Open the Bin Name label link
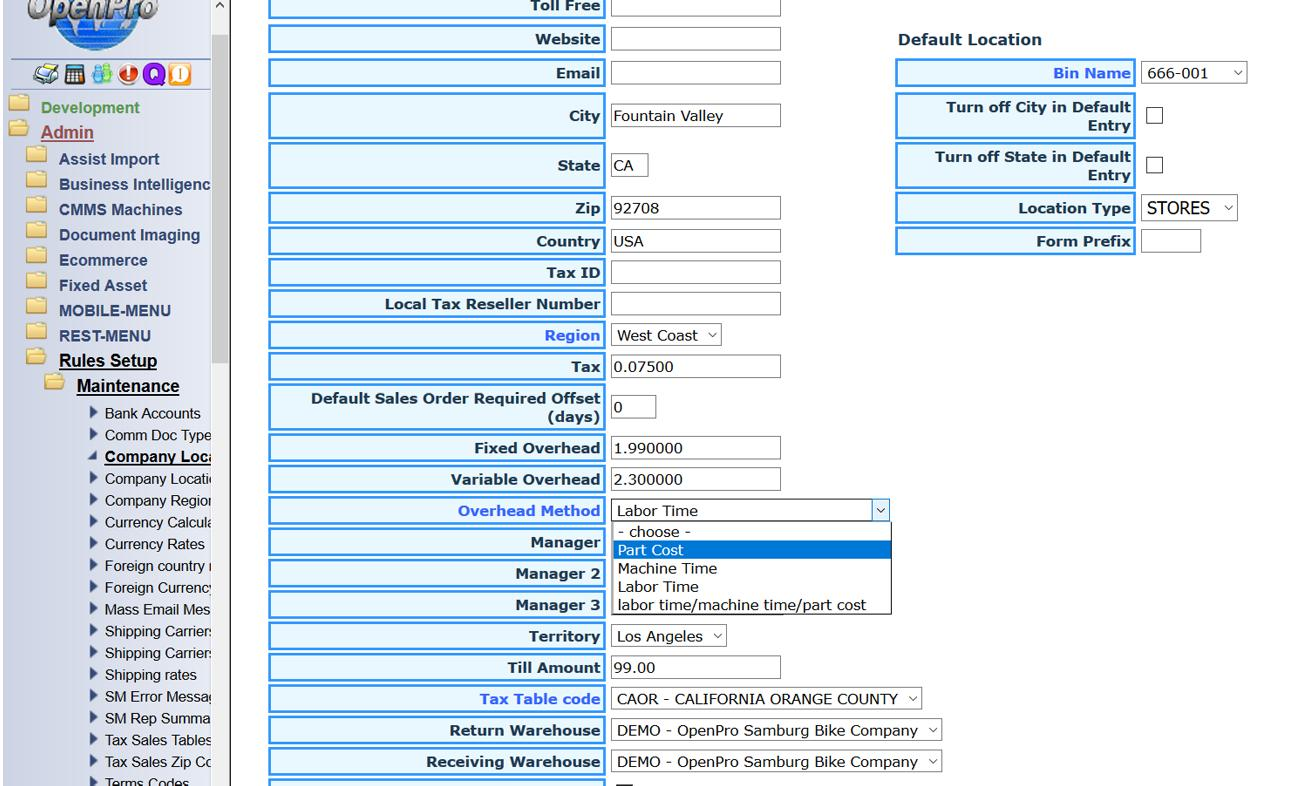 click(x=1091, y=73)
